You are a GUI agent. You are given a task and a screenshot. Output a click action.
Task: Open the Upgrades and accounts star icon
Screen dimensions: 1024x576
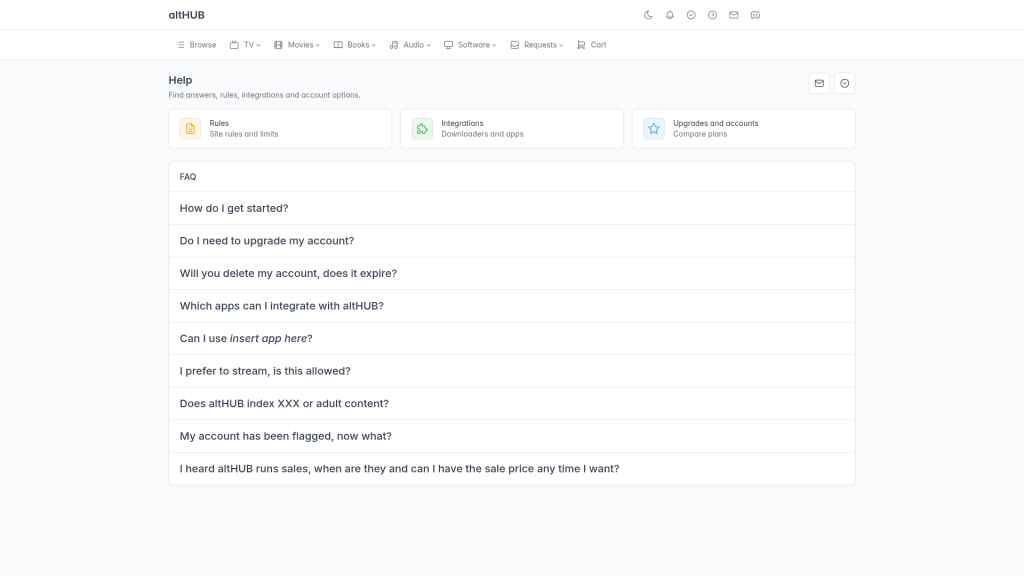[x=654, y=129]
